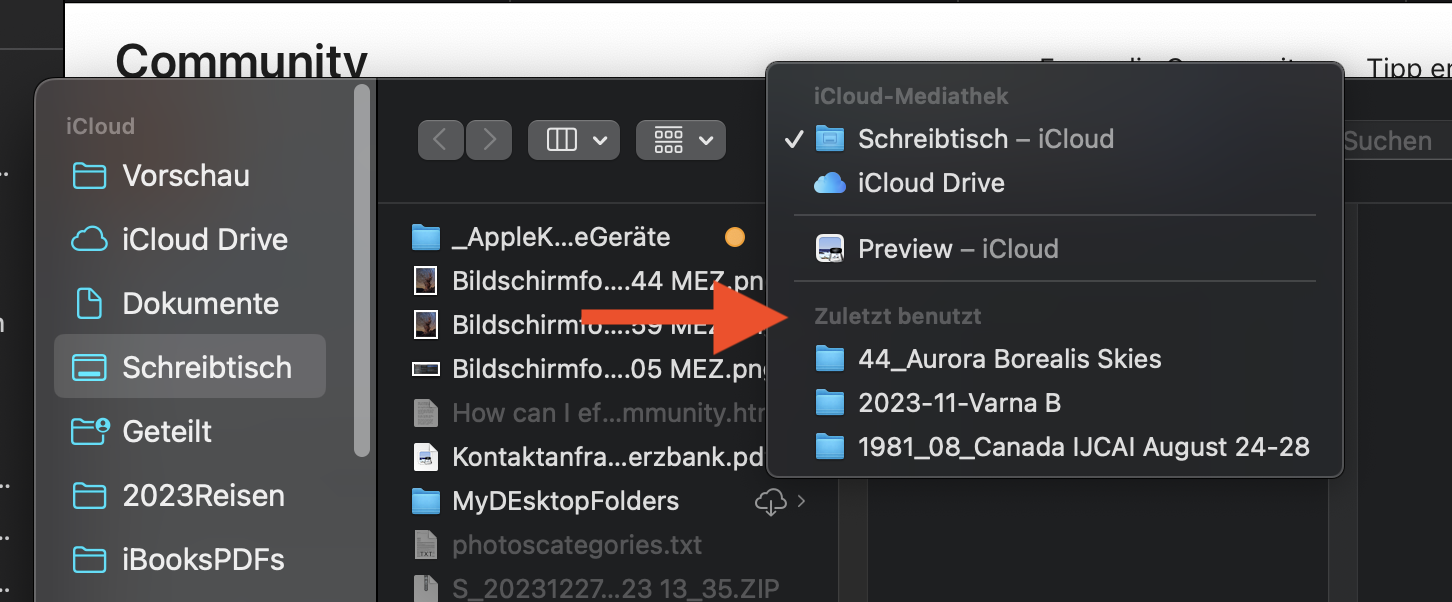The image size is (1452, 602).
Task: Open recent folder 2023-11-Varna B
Action: pyautogui.click(x=959, y=403)
